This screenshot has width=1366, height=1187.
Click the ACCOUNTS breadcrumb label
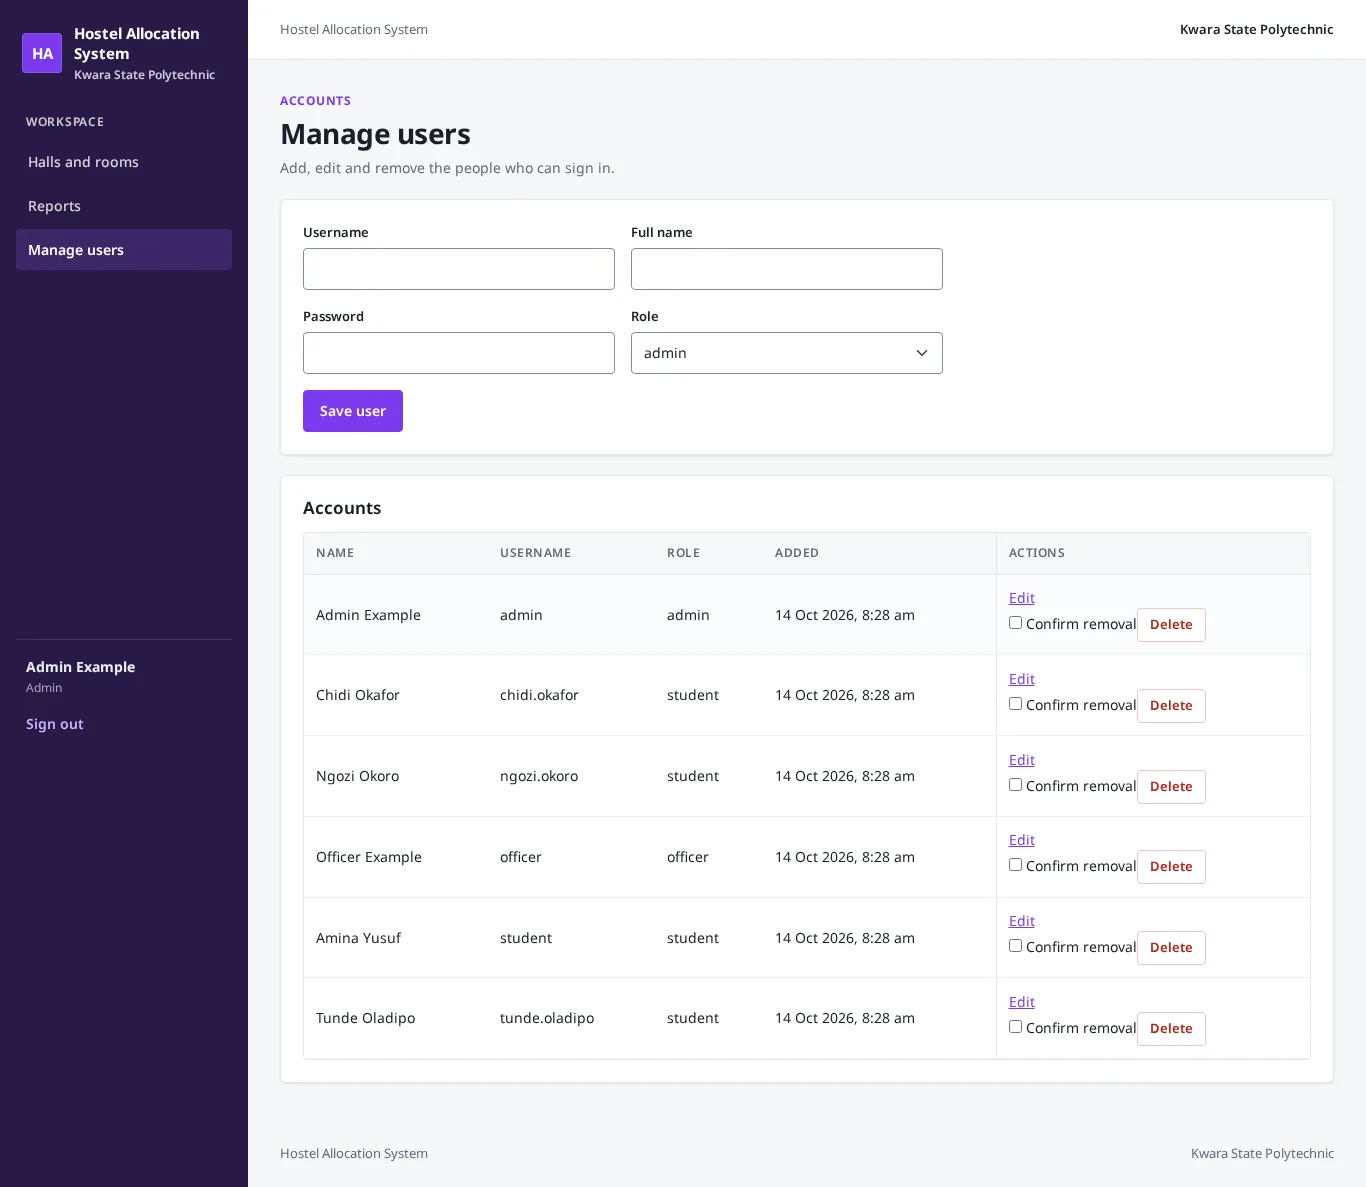click(315, 101)
